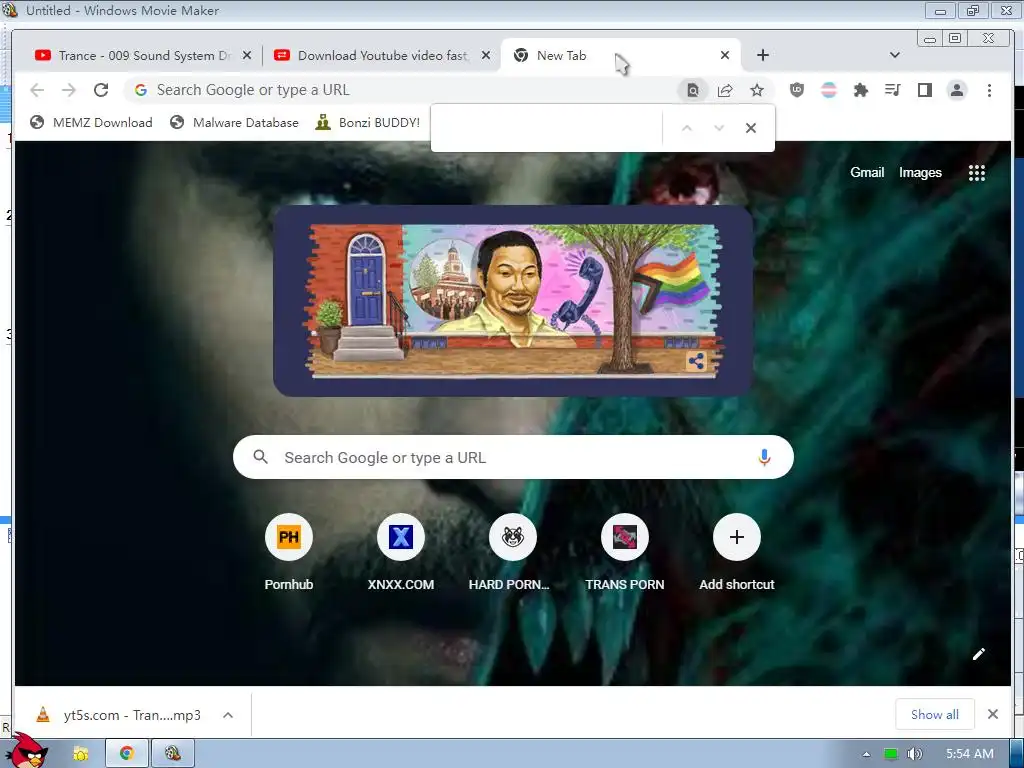Share the Google Doodle using its share icon

[x=696, y=361]
